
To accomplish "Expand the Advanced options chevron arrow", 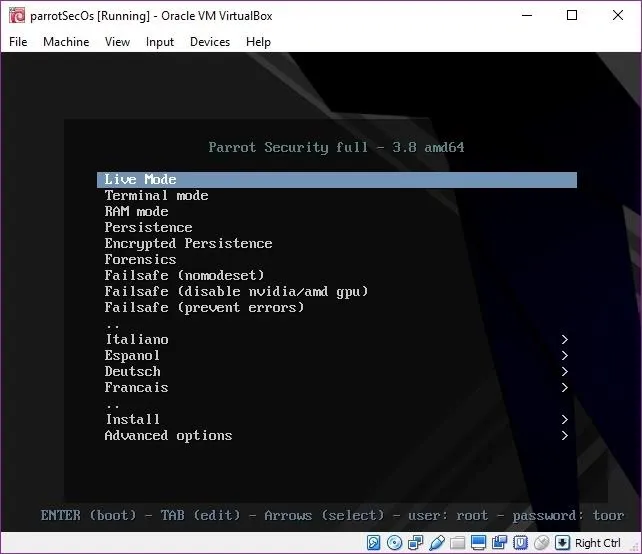I will pos(565,435).
